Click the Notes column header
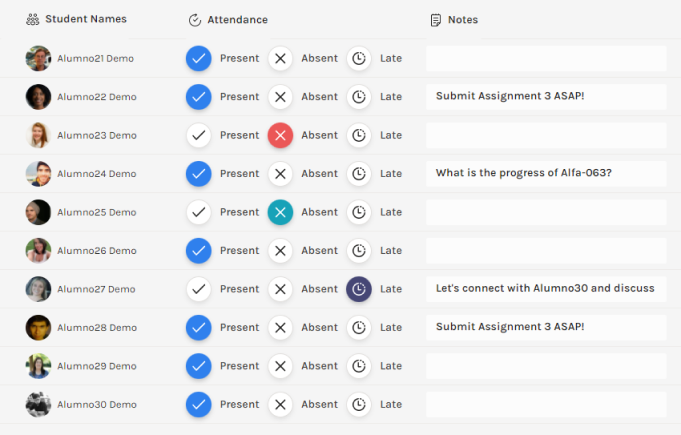 [x=462, y=20]
